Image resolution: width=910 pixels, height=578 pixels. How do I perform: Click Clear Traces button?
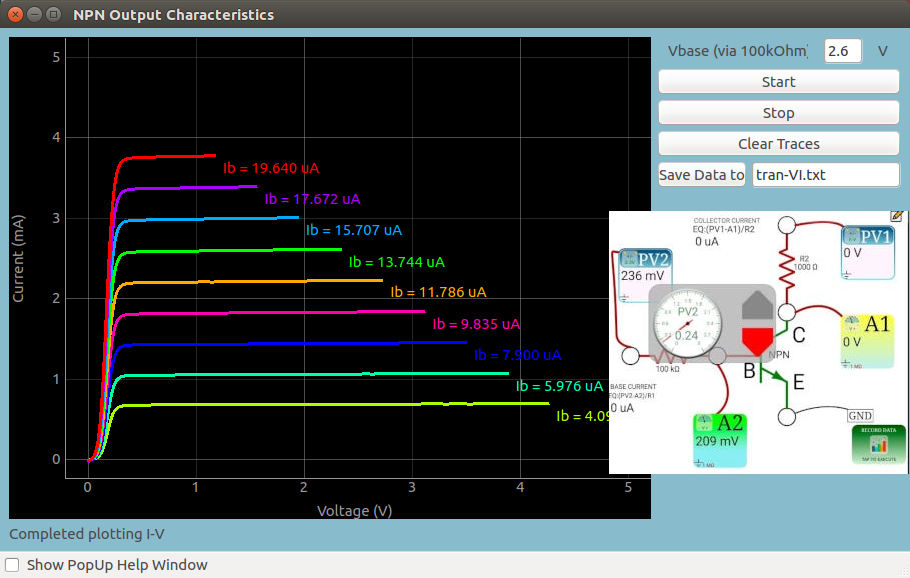point(778,144)
